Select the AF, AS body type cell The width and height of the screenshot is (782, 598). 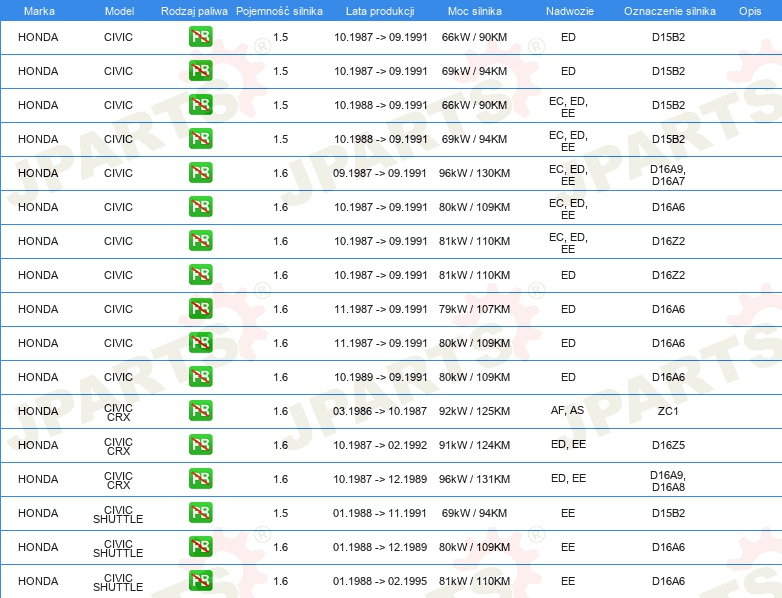point(568,410)
